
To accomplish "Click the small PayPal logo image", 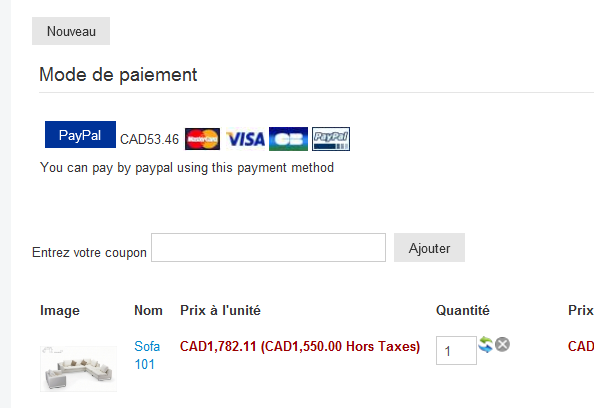I will pos(331,139).
